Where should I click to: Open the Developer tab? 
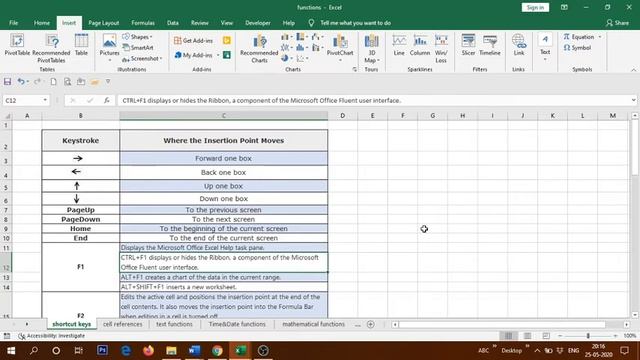[258, 23]
